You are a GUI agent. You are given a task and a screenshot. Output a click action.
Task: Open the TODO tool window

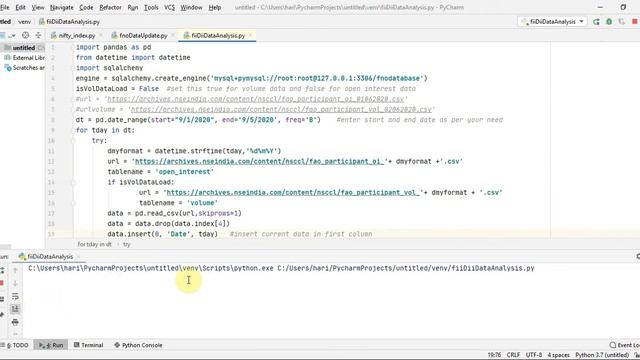click(x=15, y=345)
